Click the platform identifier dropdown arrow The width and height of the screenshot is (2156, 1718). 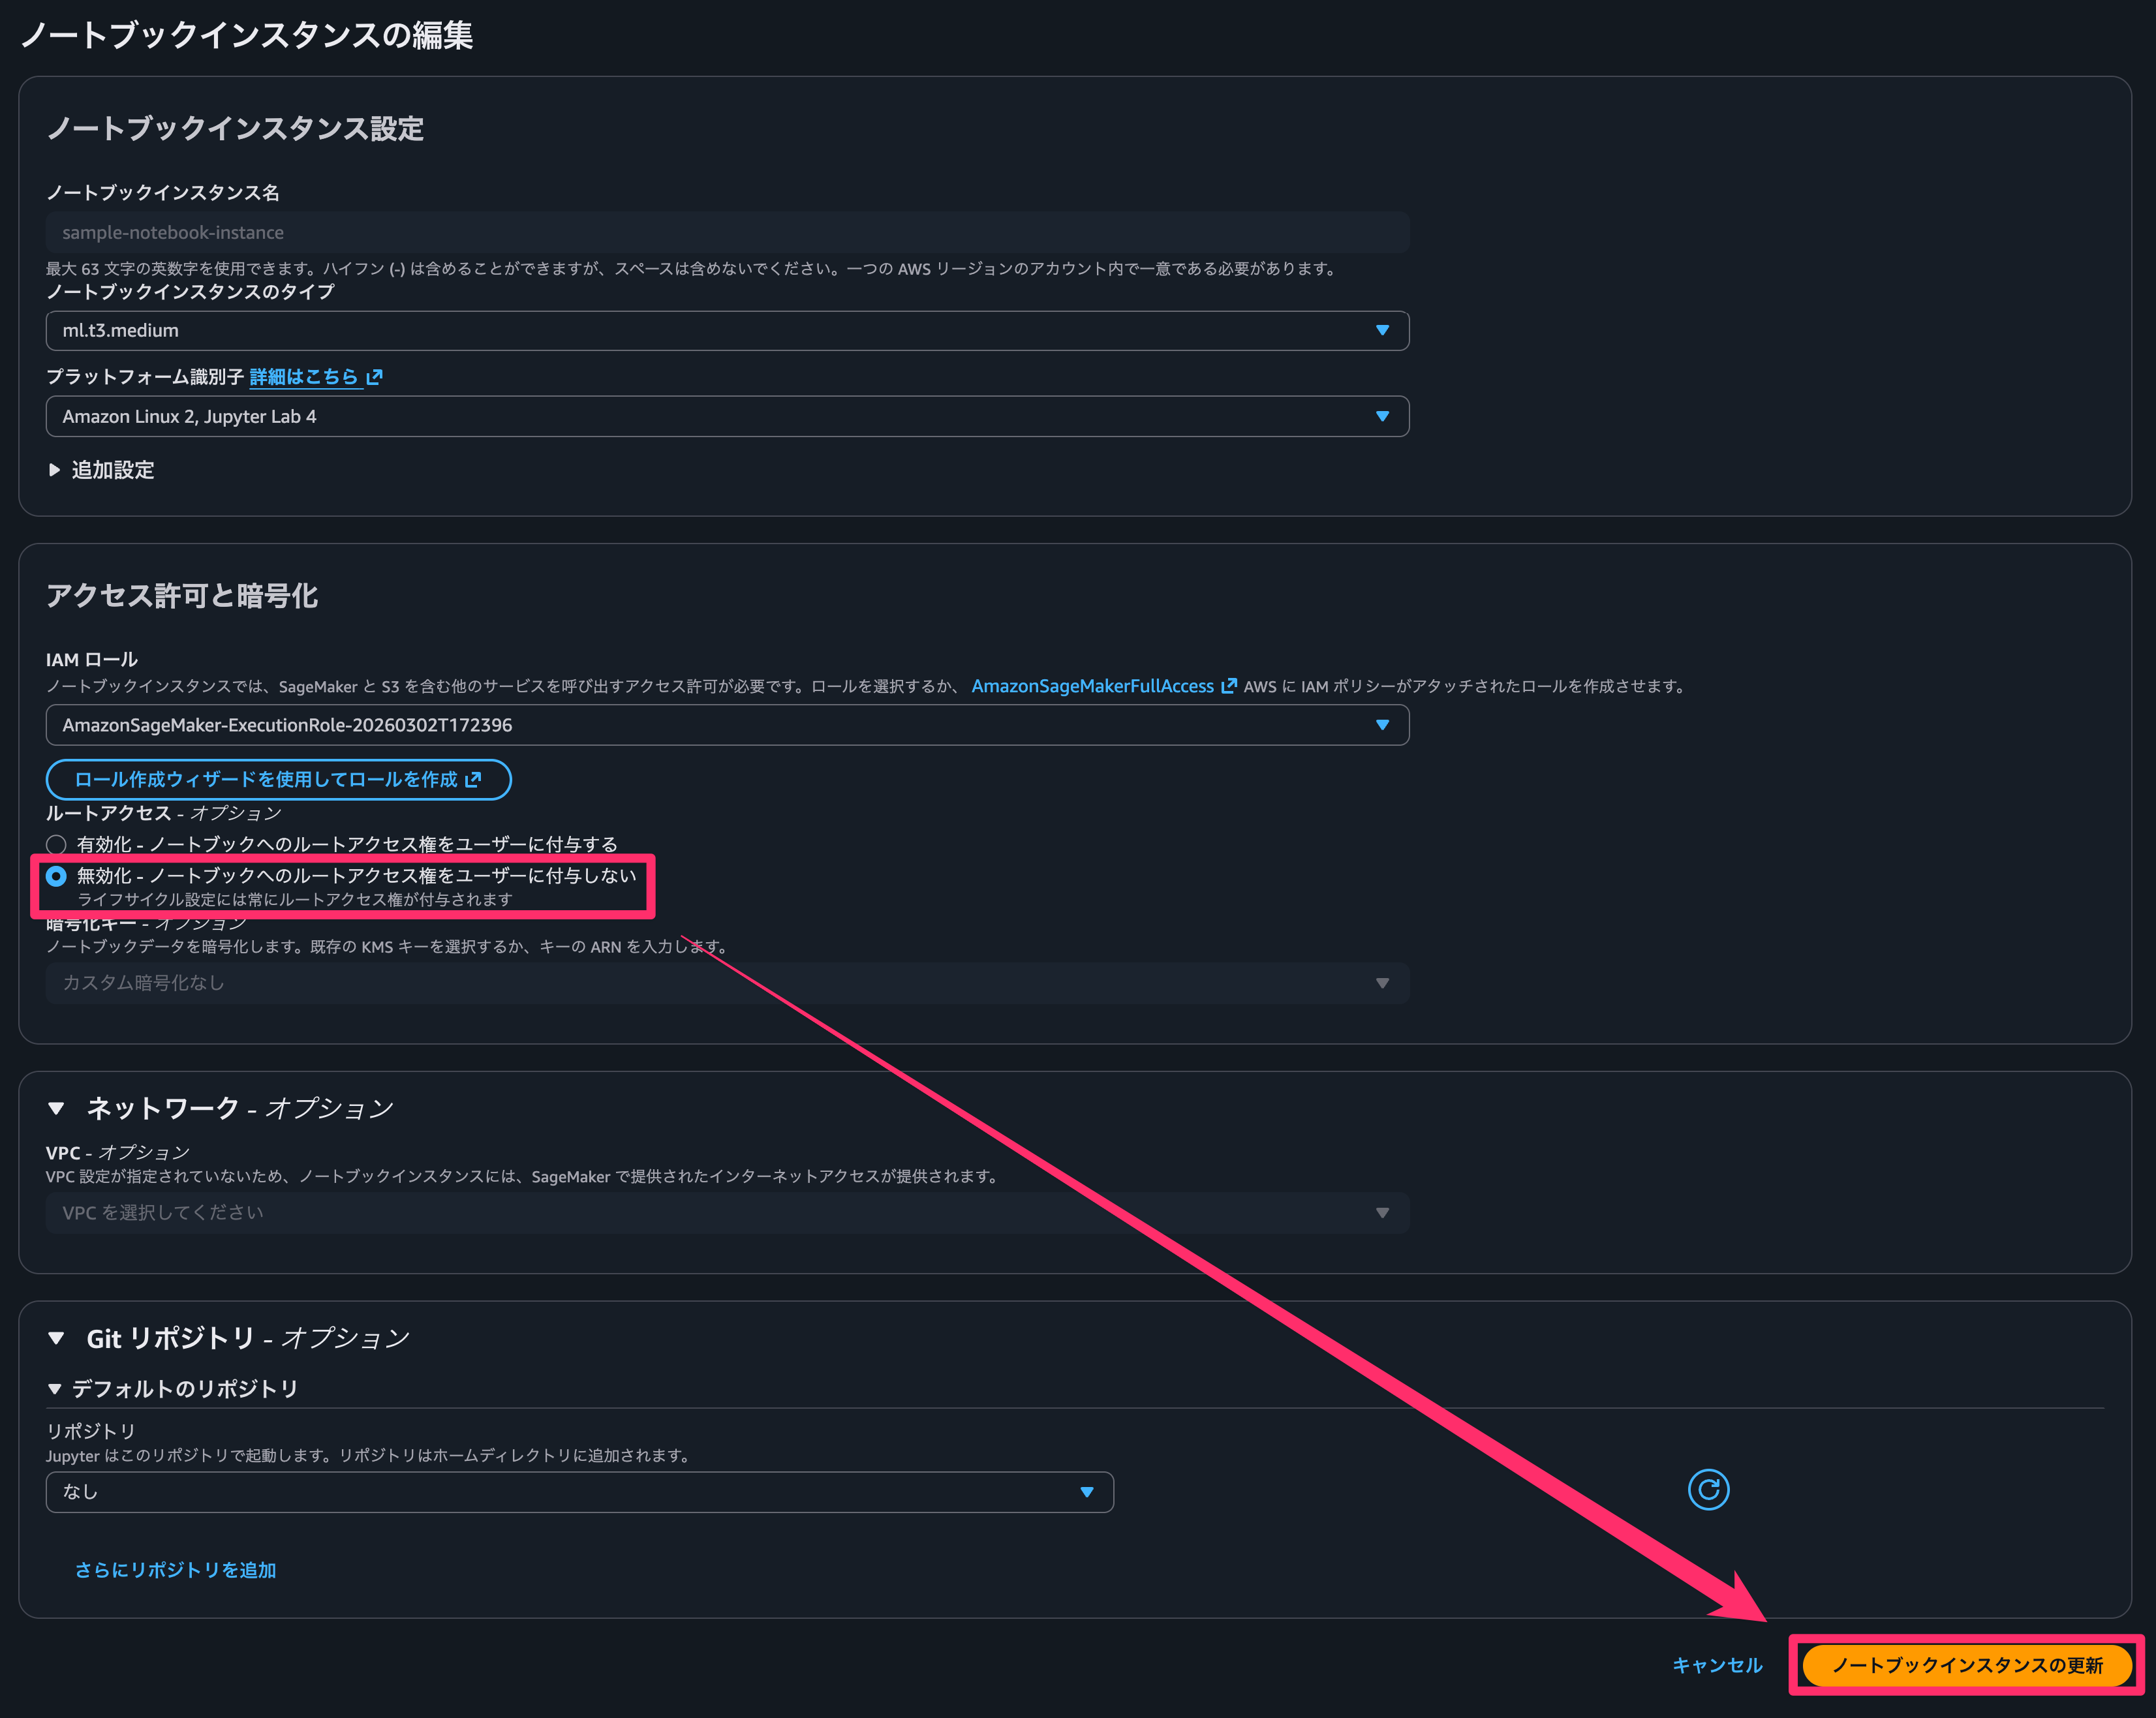1382,417
